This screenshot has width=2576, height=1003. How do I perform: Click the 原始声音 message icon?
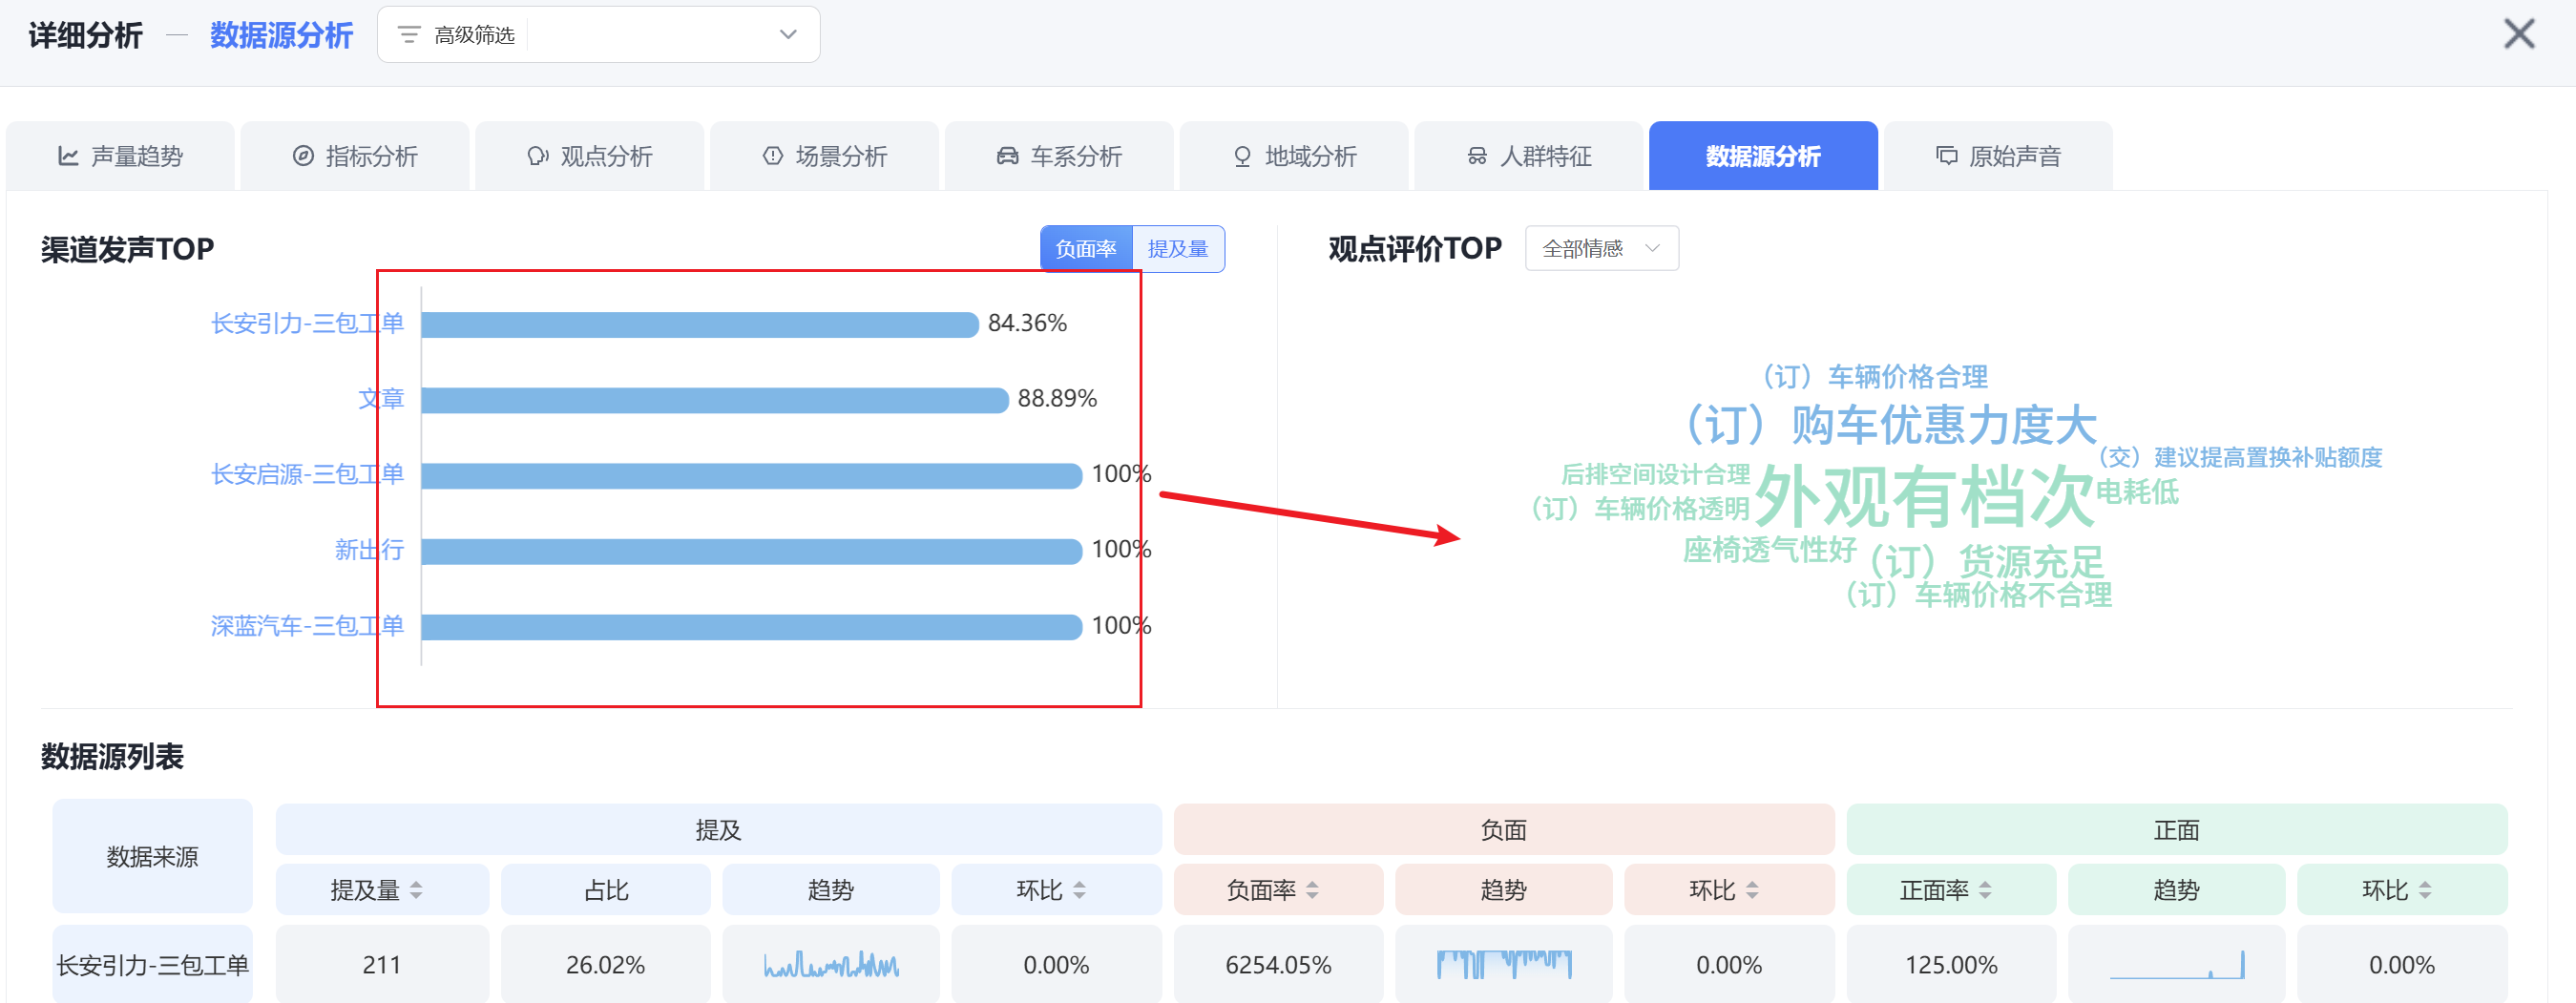pos(1946,156)
